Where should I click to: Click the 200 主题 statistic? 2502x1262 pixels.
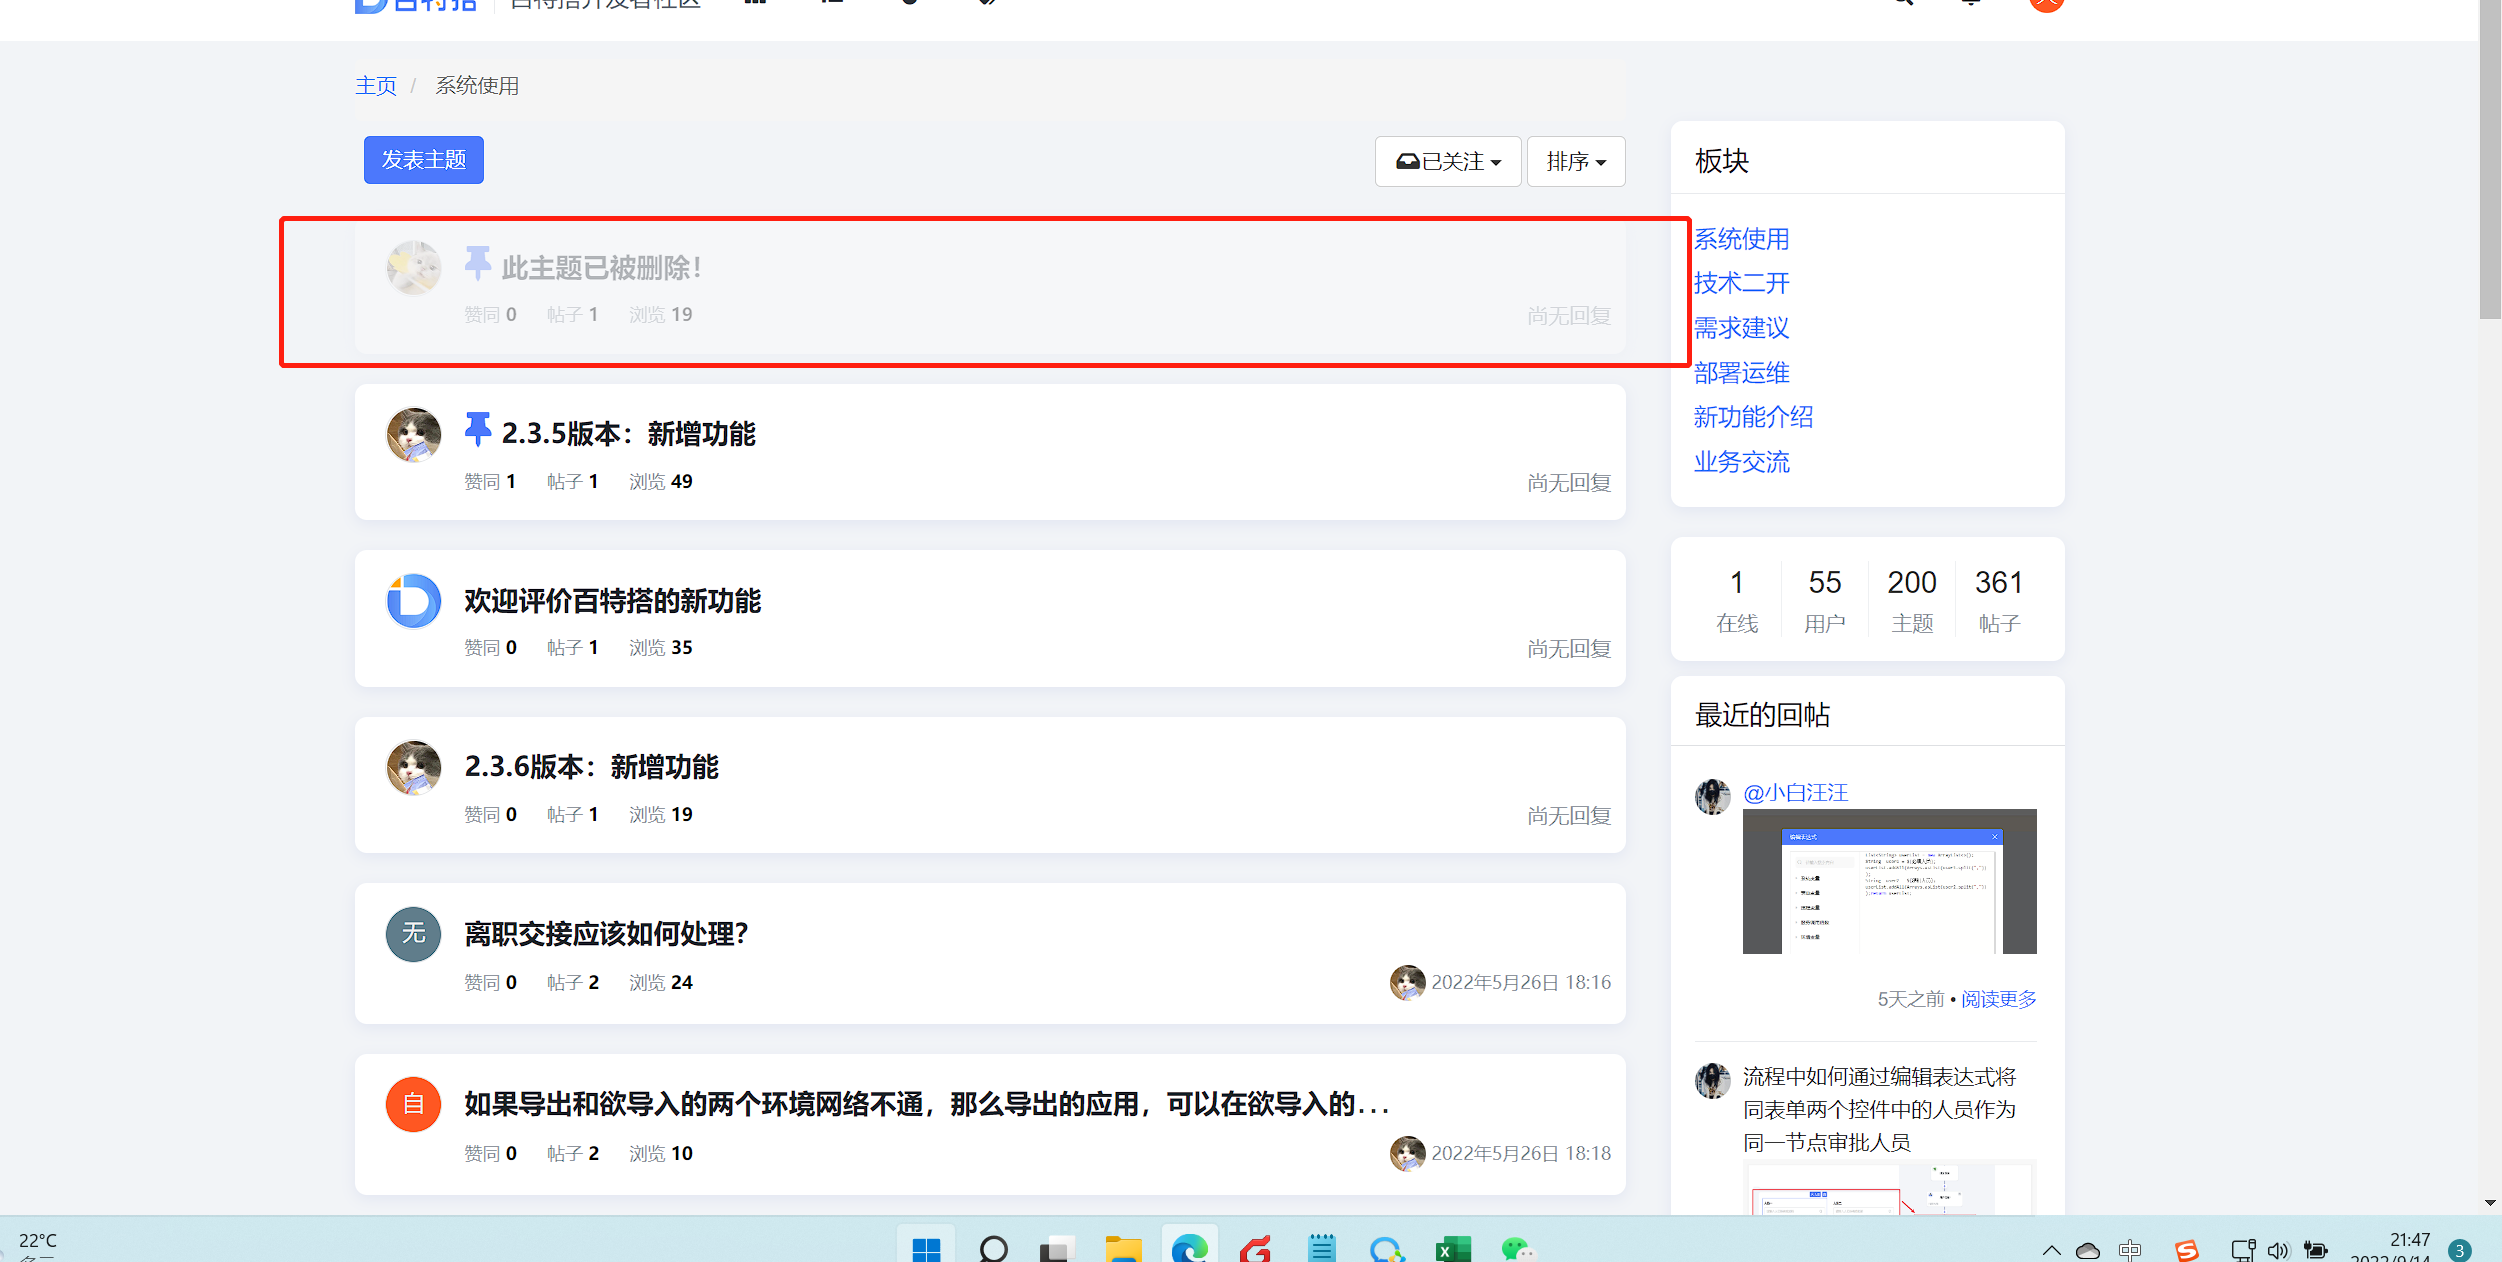tap(1912, 600)
